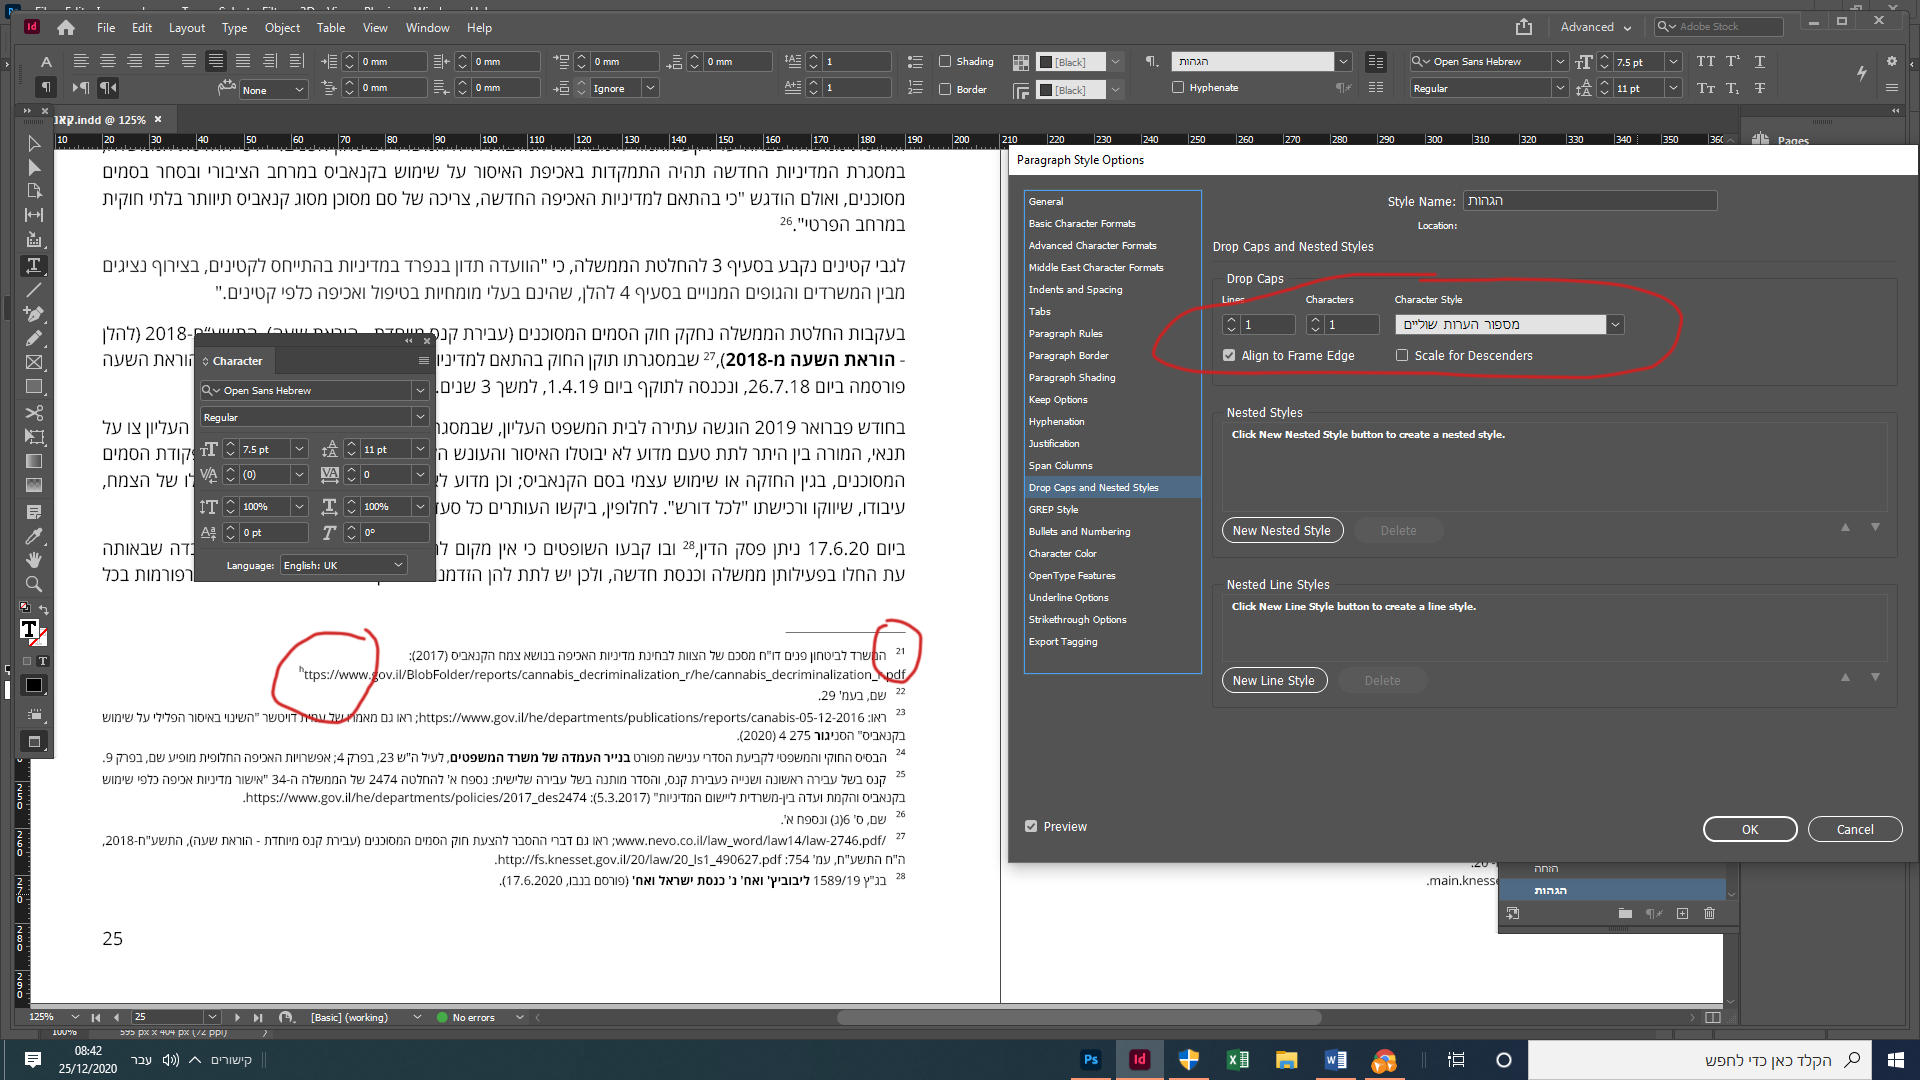Open Excel from the taskbar
The image size is (1920, 1080).
(1237, 1060)
